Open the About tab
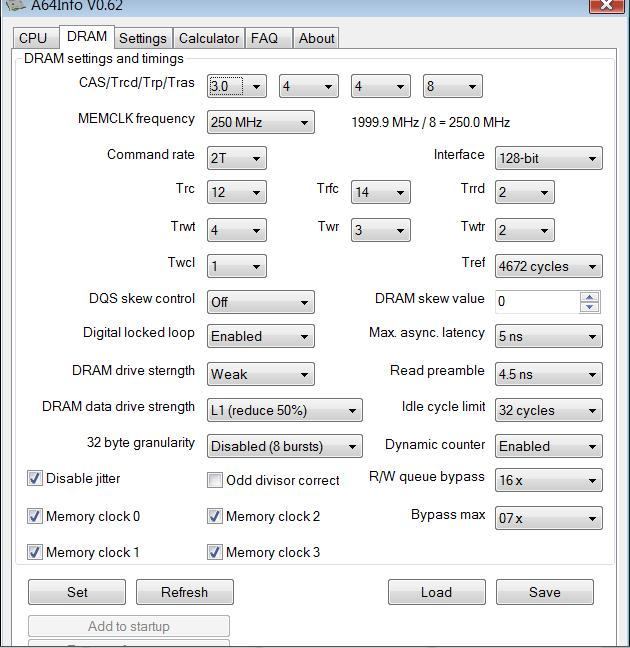 tap(316, 38)
